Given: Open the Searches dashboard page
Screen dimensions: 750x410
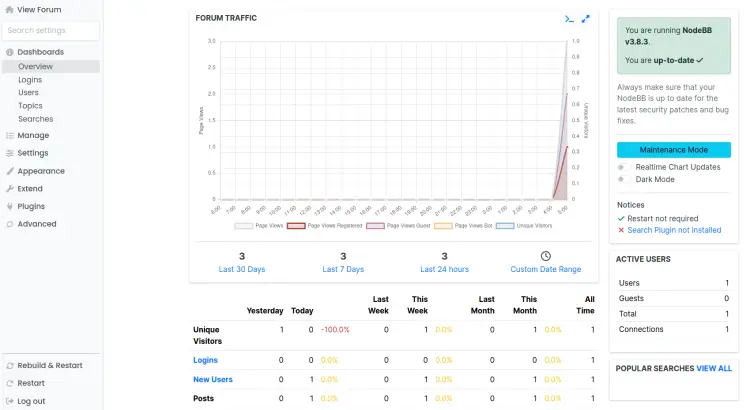Looking at the screenshot, I should pyautogui.click(x=35, y=119).
